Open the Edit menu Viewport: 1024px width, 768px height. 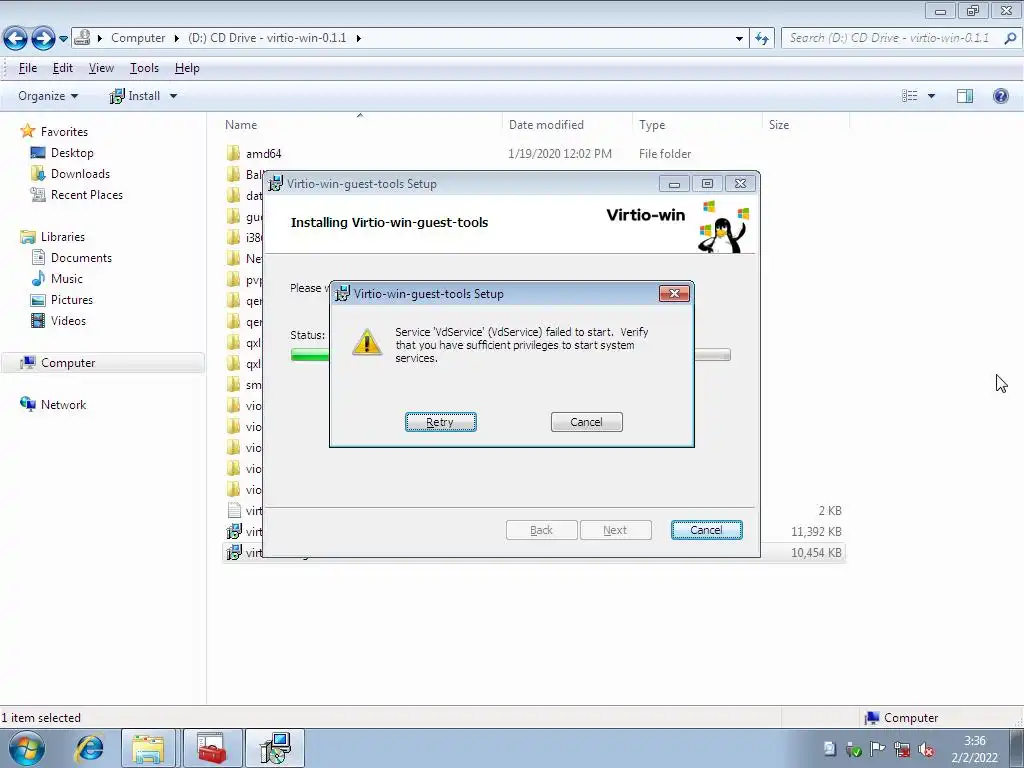pyautogui.click(x=63, y=68)
